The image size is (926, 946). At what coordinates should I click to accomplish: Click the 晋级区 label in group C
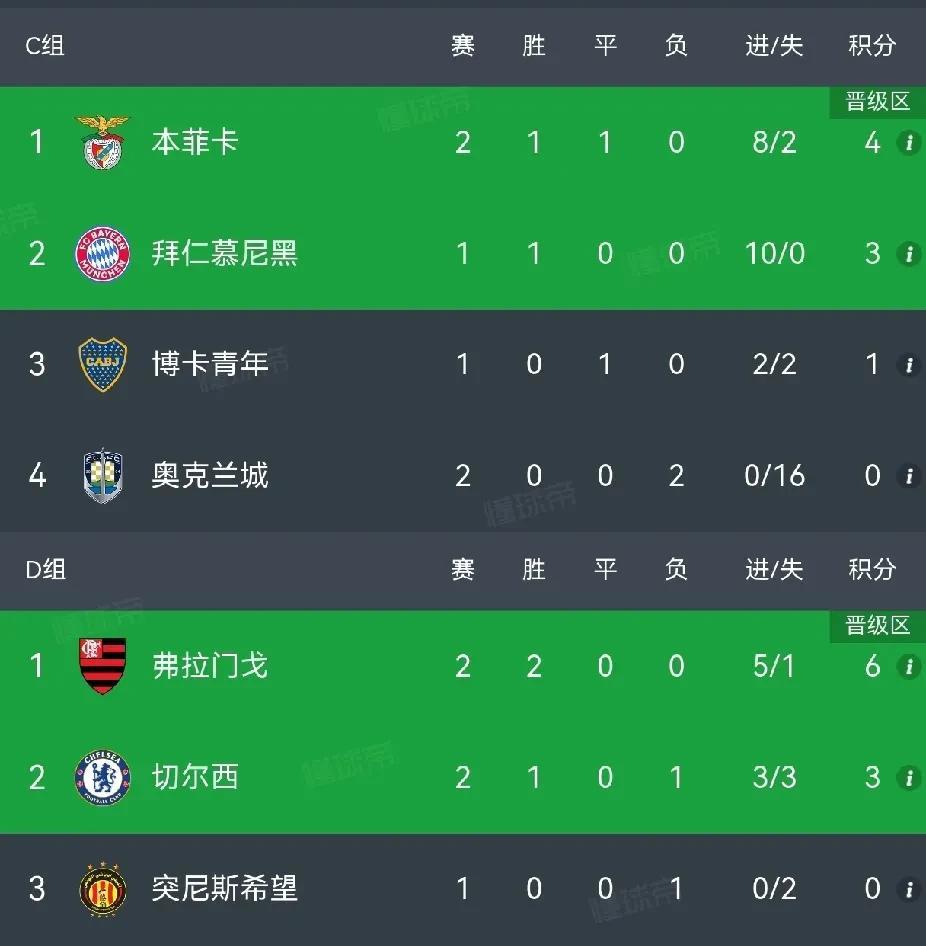click(x=877, y=101)
